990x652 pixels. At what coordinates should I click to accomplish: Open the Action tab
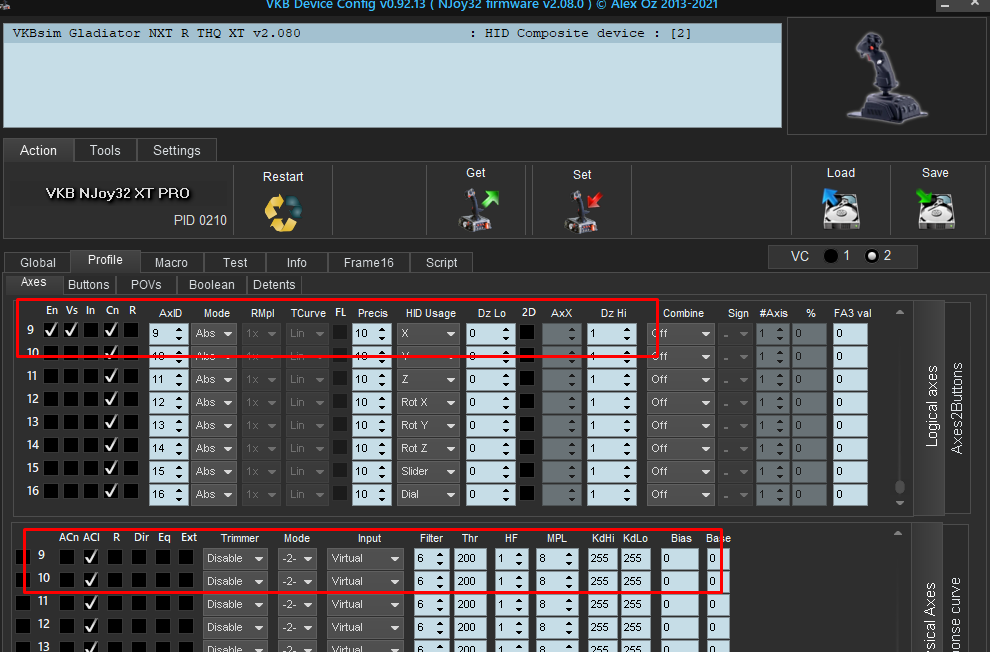[x=39, y=150]
